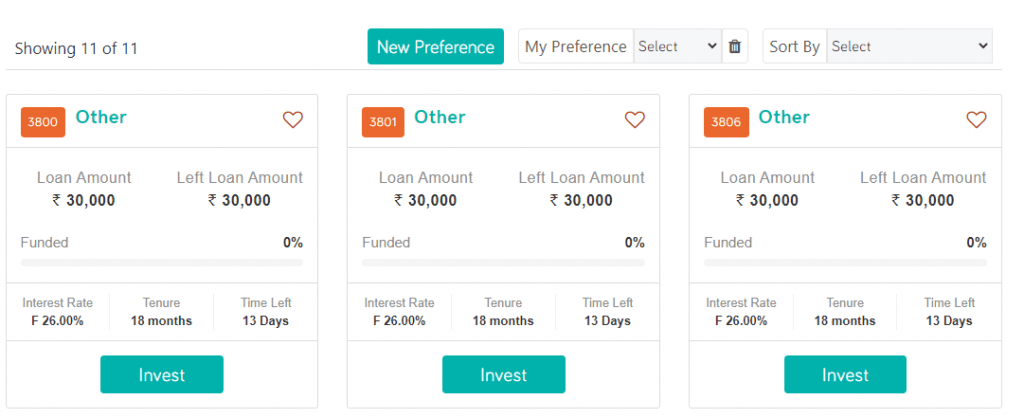Viewport: 1024px width, 418px height.
Task: Open My Preference select dropdown
Action: coord(678,46)
